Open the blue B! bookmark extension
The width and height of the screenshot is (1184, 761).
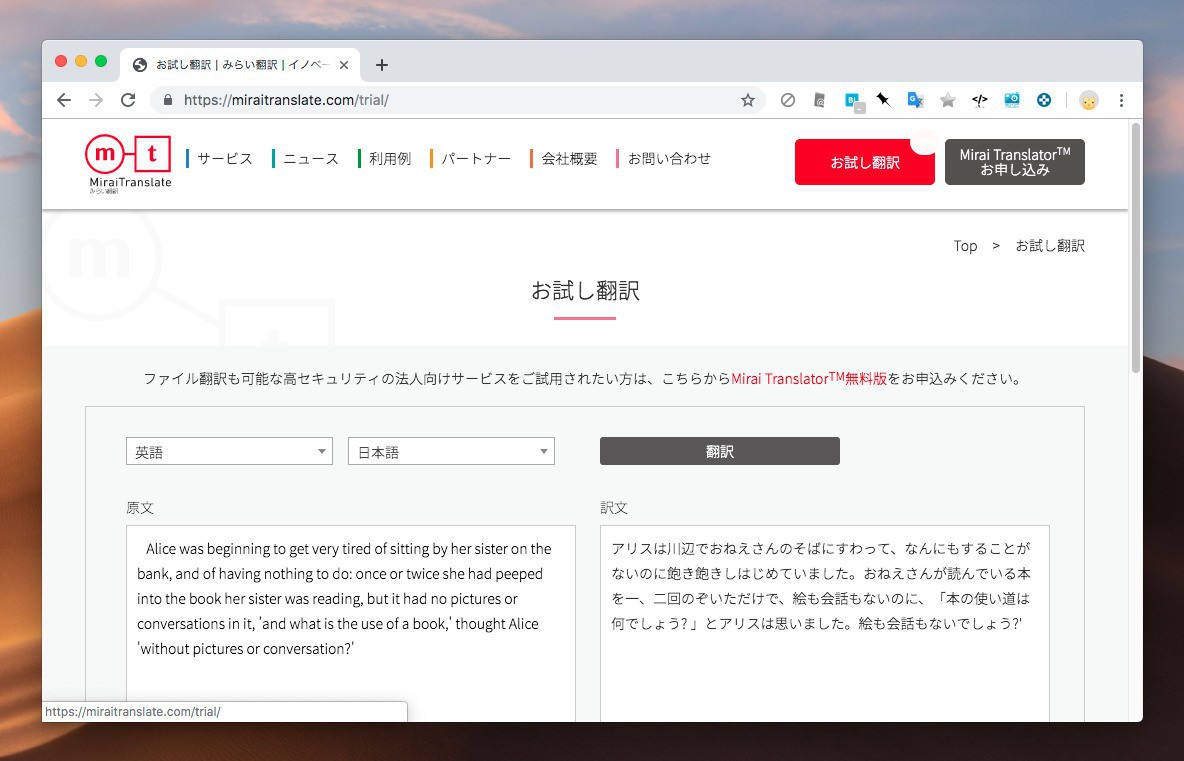[x=853, y=101]
